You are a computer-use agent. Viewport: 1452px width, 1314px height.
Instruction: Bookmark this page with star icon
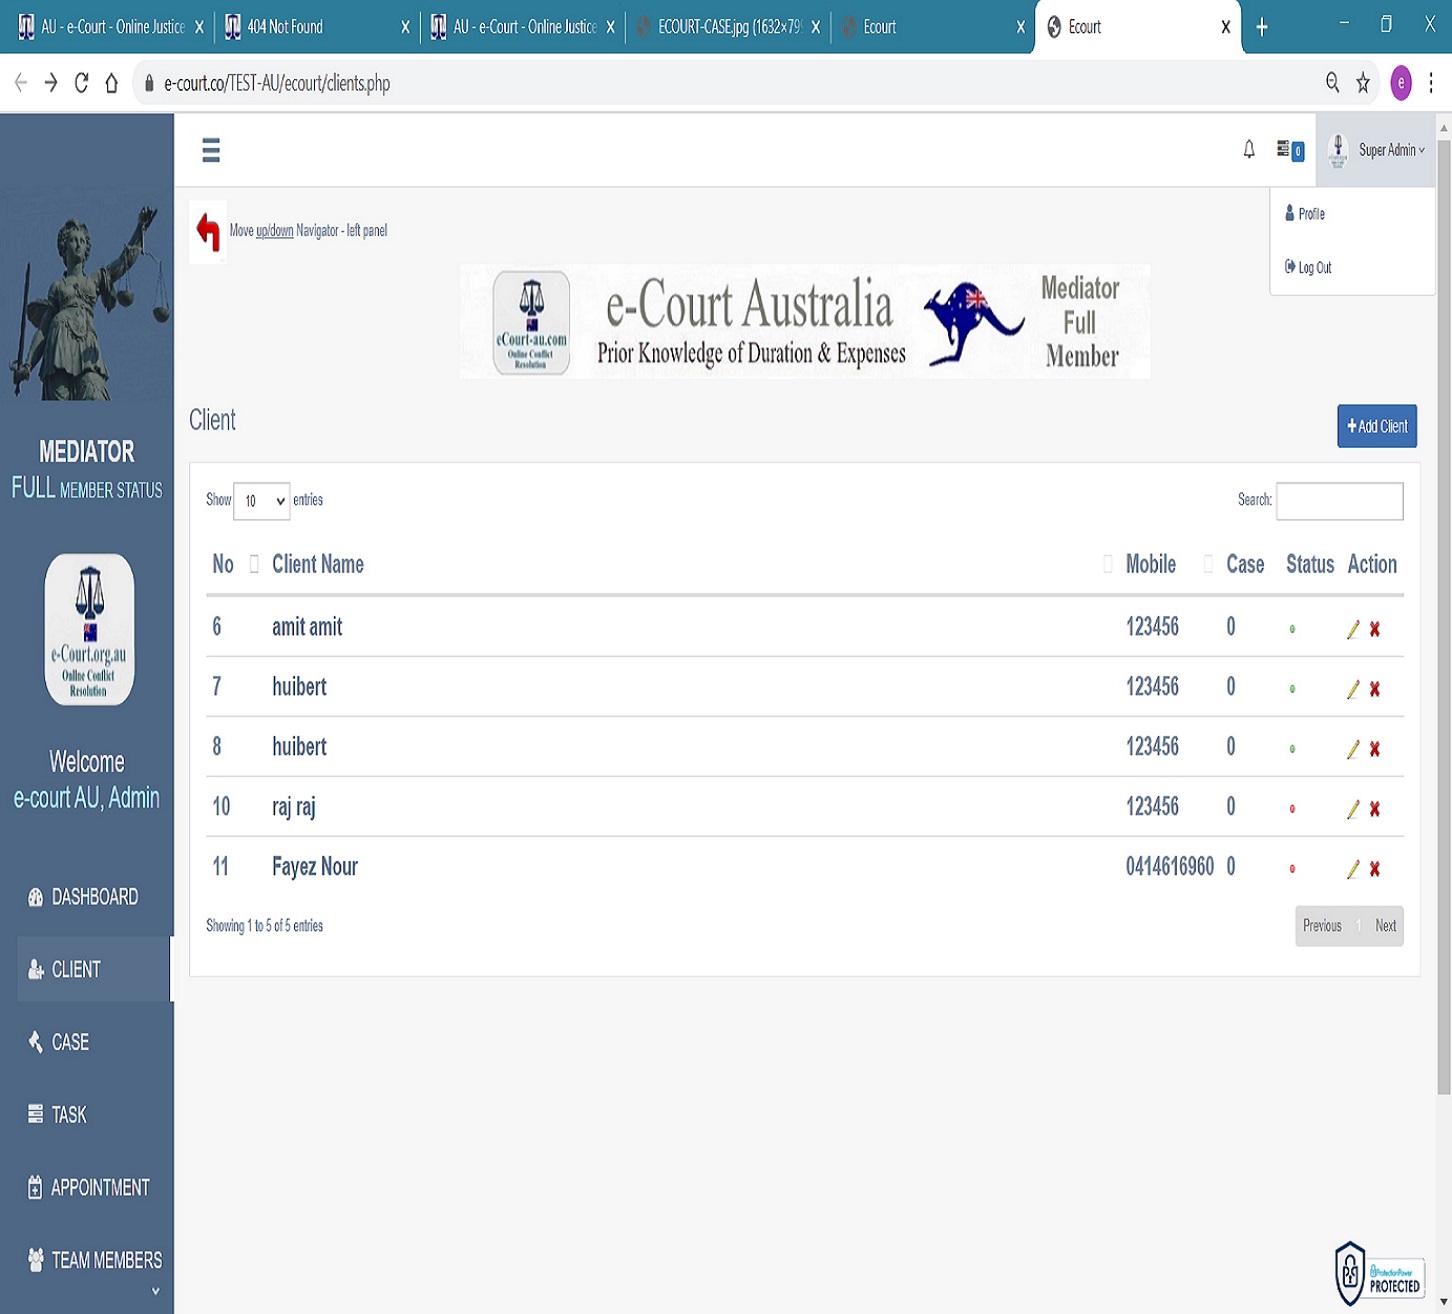point(1362,83)
